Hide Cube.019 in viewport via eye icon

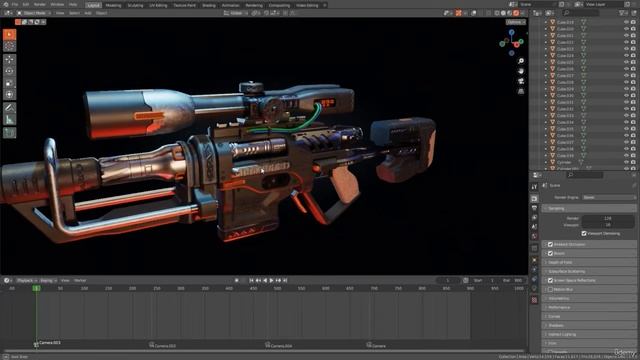click(x=626, y=22)
